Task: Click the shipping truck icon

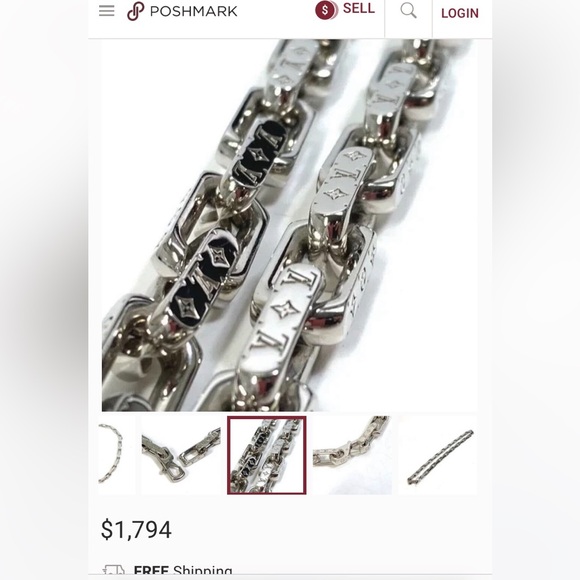Action: click(113, 570)
